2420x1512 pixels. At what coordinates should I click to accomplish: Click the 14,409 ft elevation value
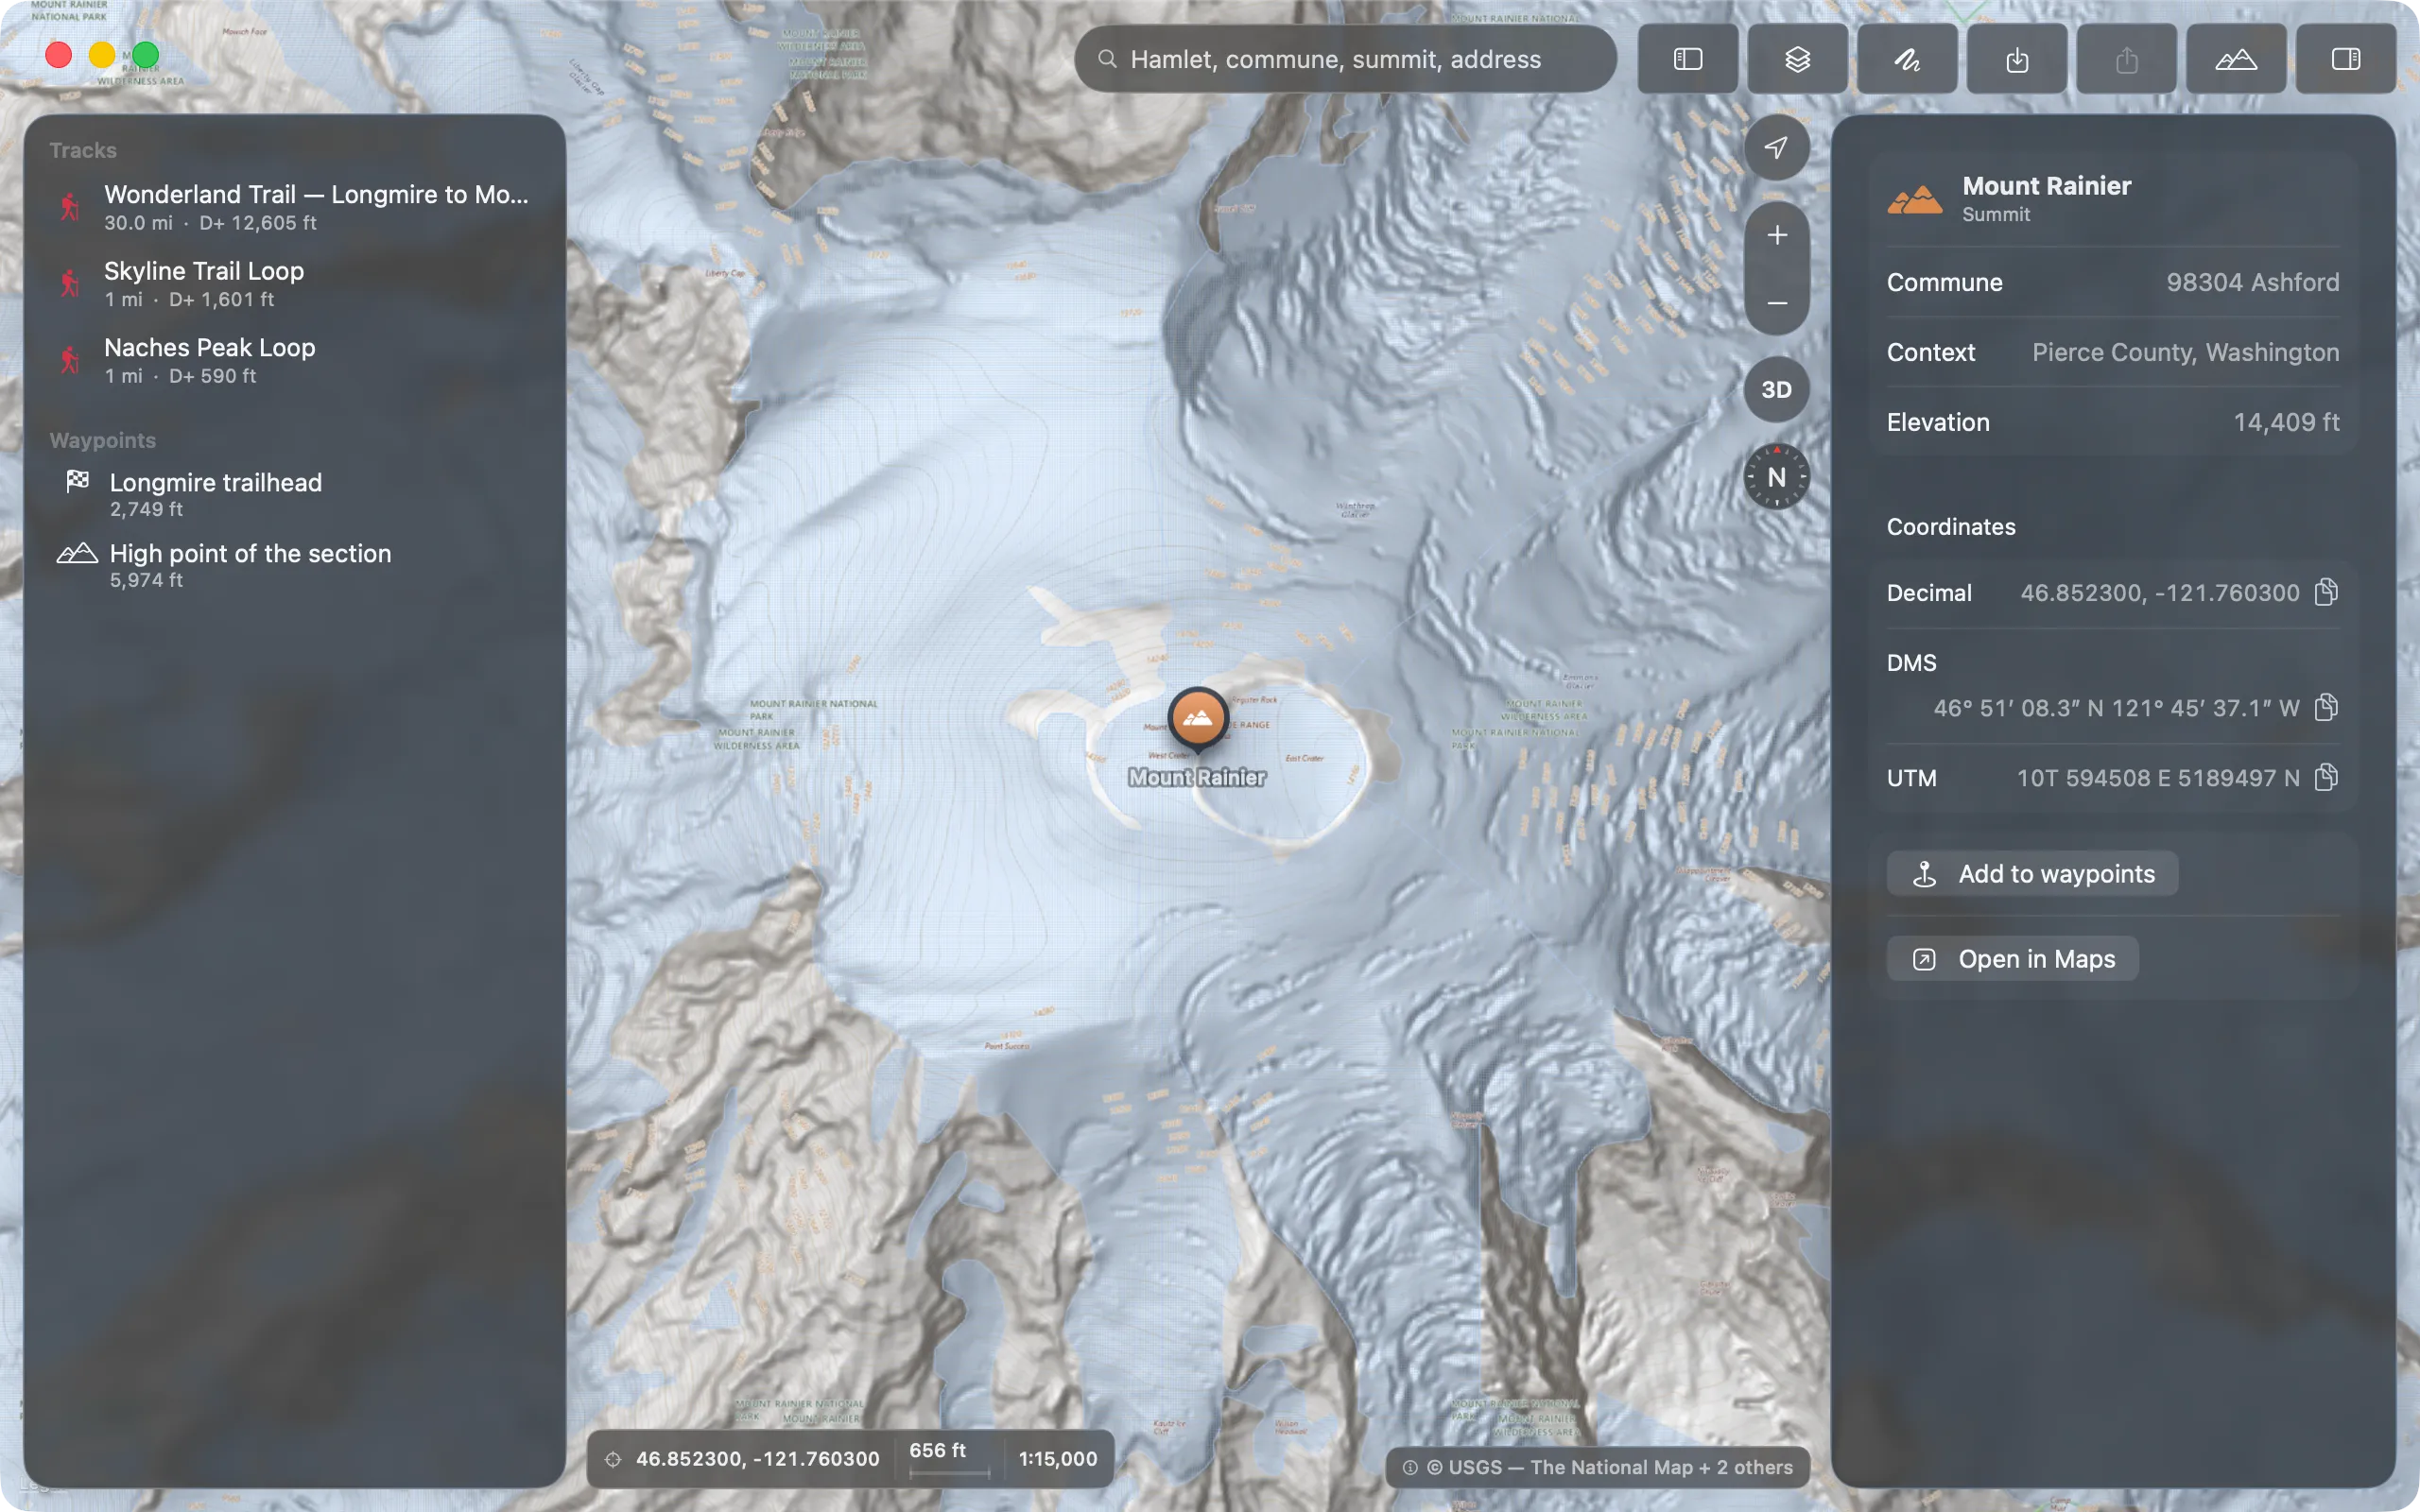tap(2287, 423)
